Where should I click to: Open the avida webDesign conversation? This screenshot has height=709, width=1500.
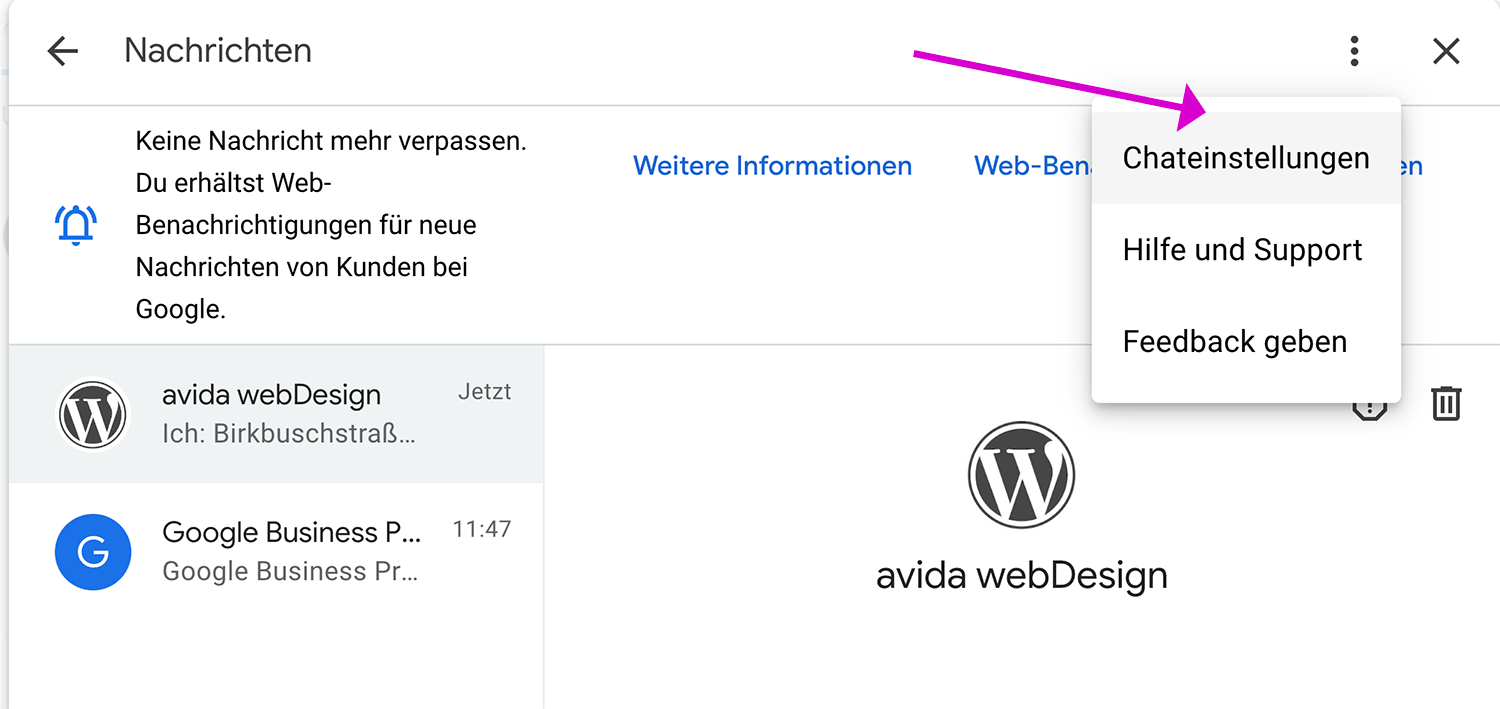click(x=277, y=414)
